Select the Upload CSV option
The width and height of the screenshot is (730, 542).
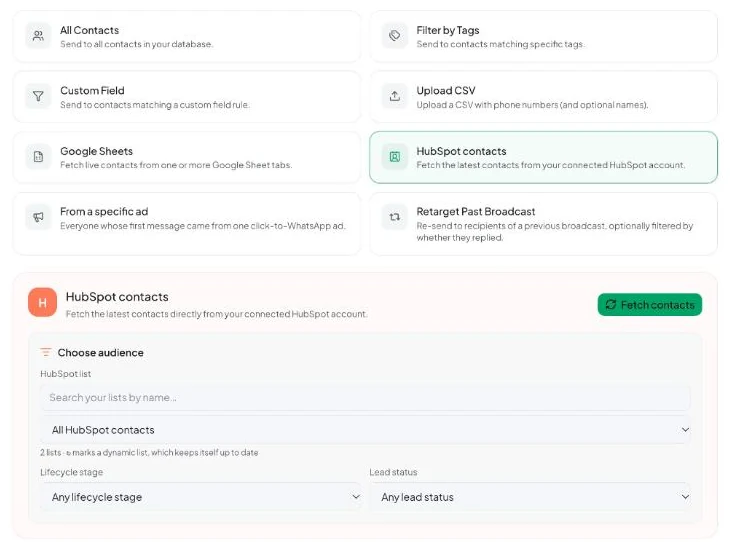tap(543, 97)
